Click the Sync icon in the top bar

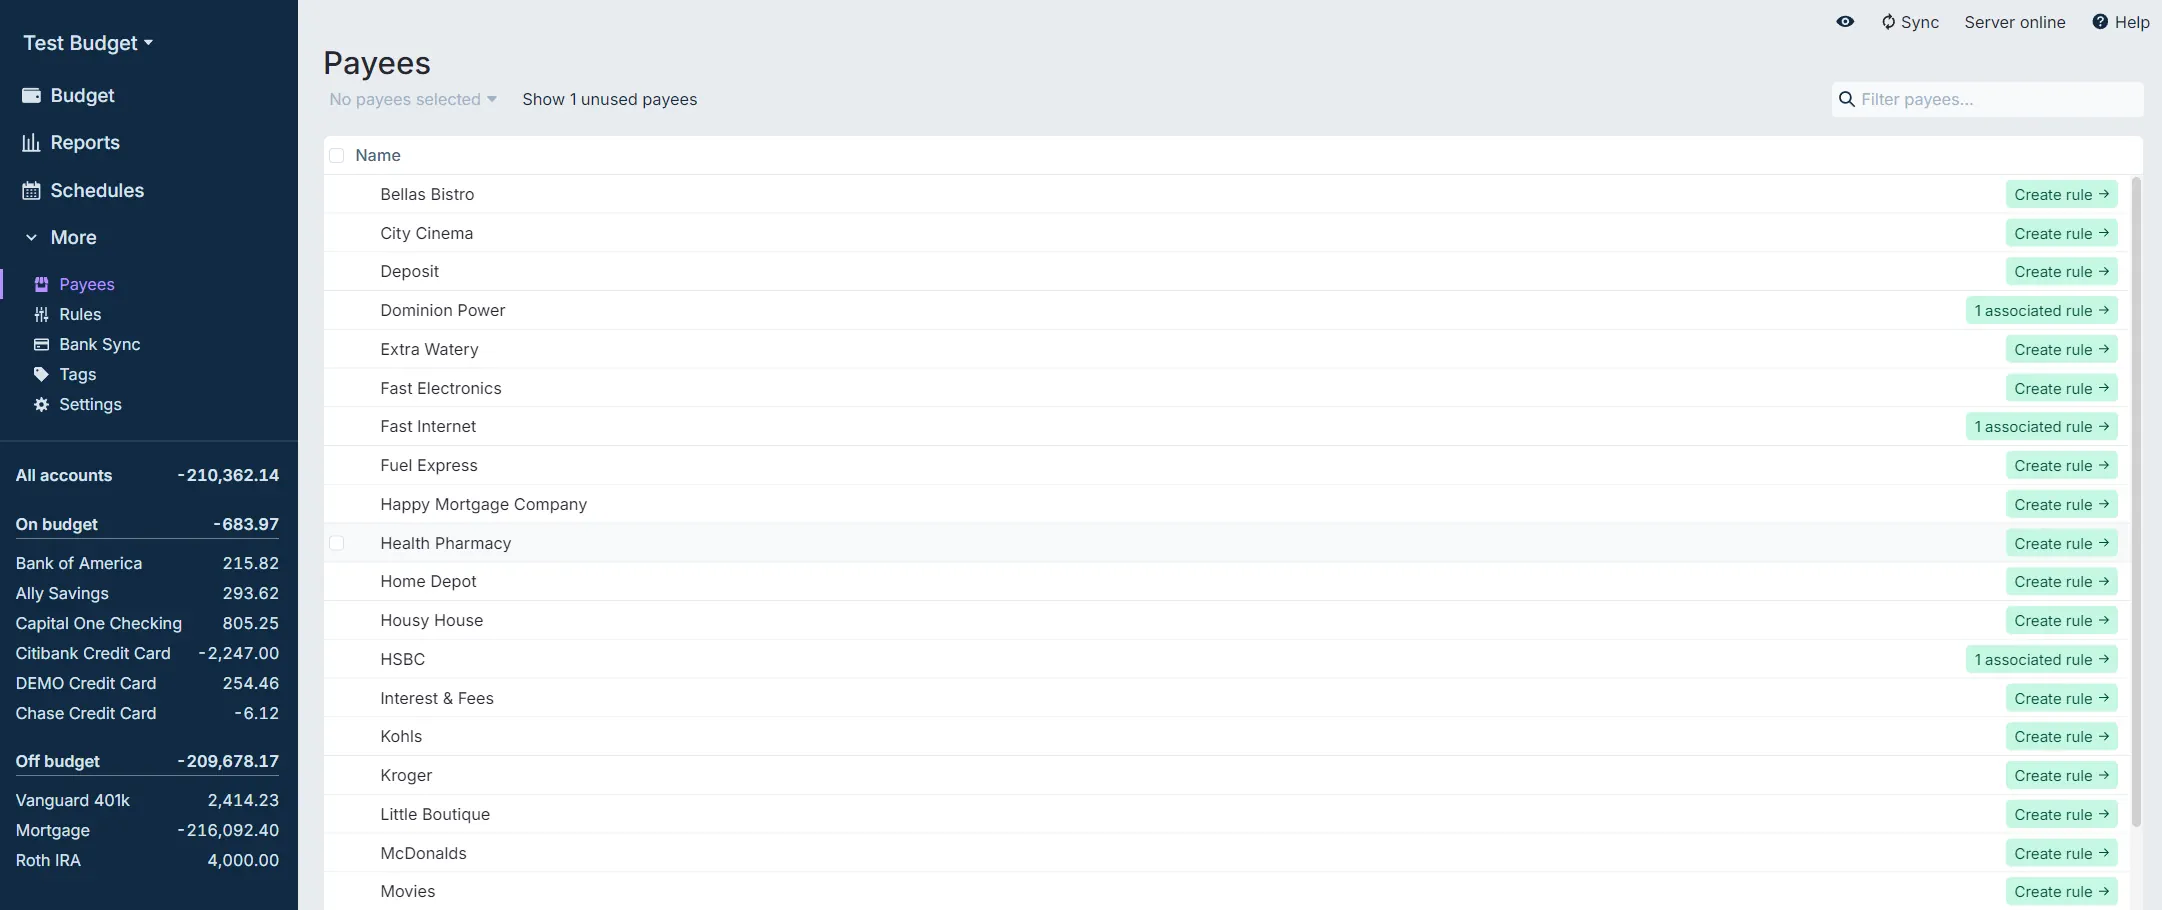coord(1891,21)
